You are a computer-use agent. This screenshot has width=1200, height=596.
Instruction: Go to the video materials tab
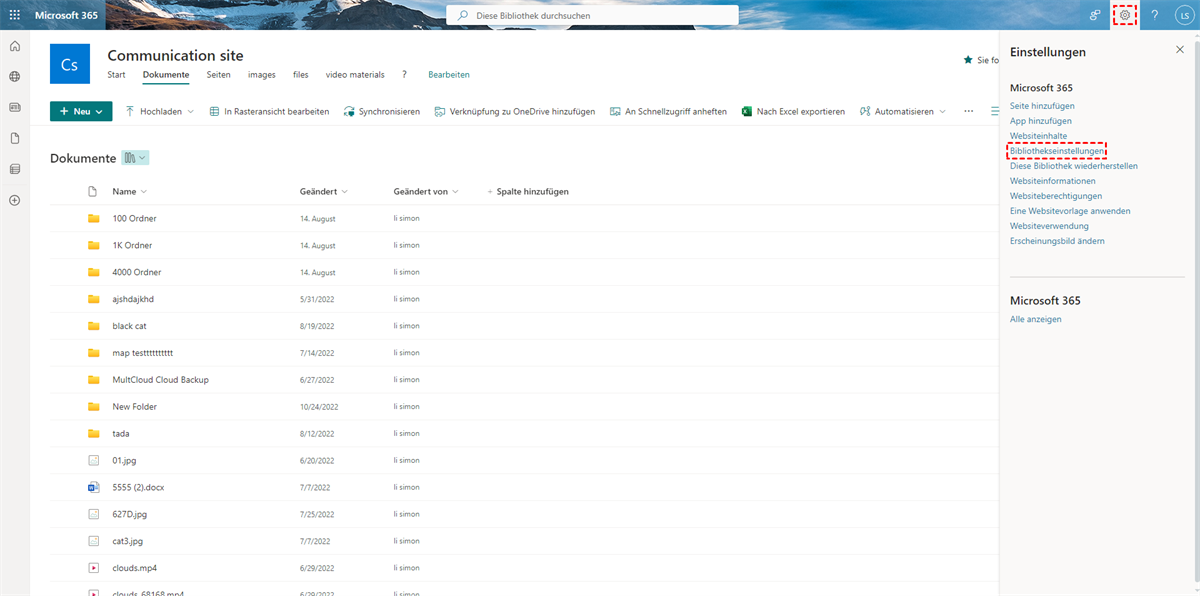pyautogui.click(x=355, y=75)
